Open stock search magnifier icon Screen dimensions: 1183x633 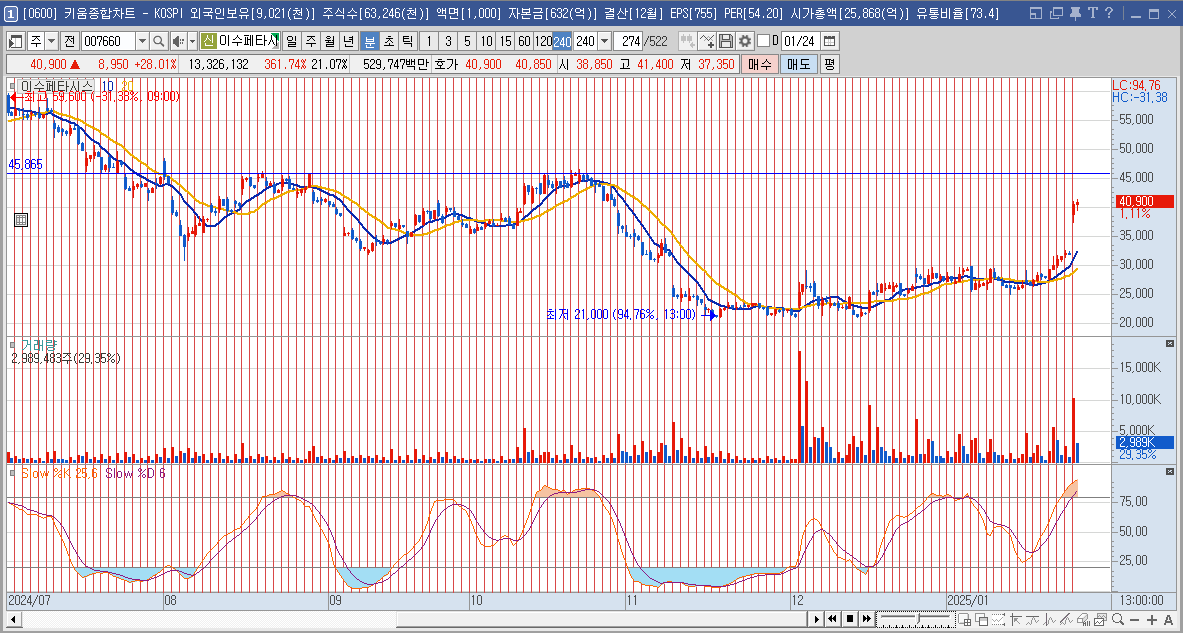[x=158, y=41]
